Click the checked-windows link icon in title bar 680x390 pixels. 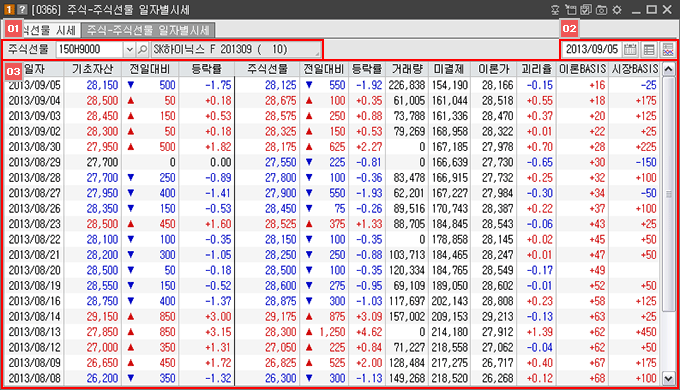[x=586, y=10]
